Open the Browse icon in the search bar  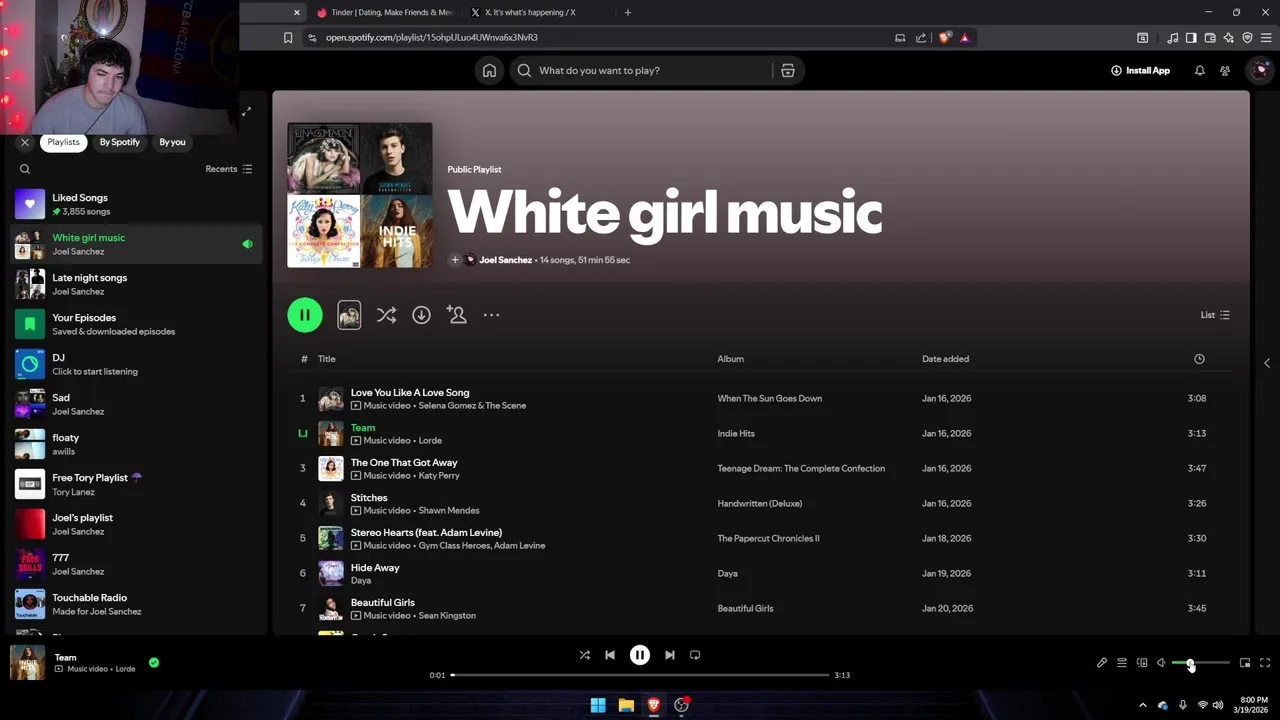(788, 71)
